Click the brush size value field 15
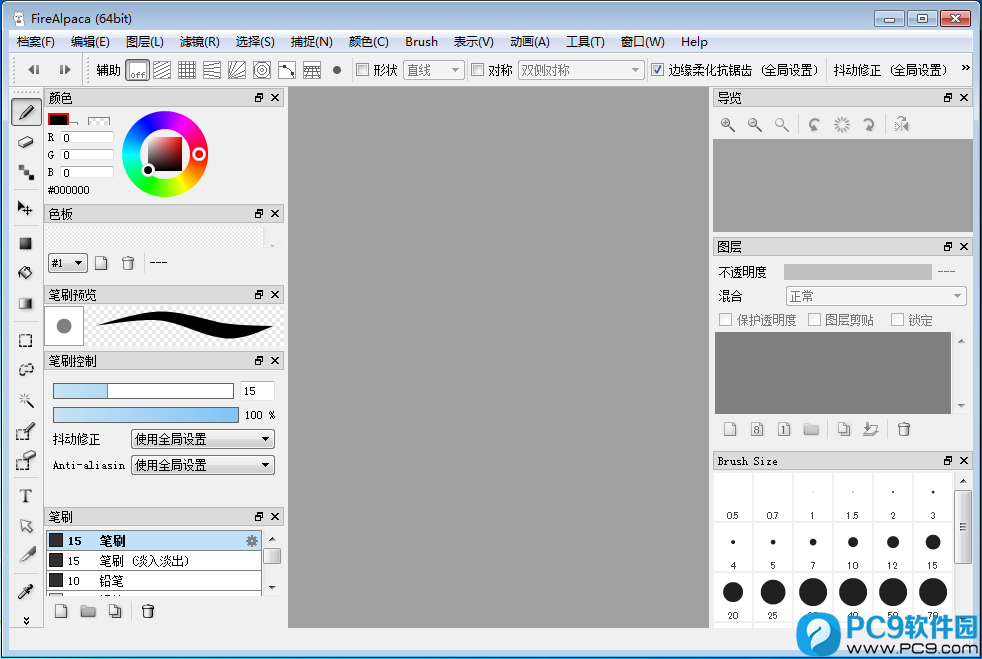982x659 pixels. pyautogui.click(x=257, y=391)
